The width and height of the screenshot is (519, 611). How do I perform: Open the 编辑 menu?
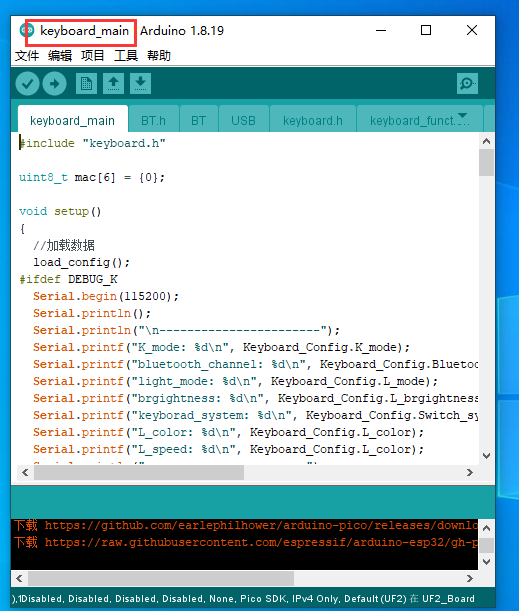(60, 55)
